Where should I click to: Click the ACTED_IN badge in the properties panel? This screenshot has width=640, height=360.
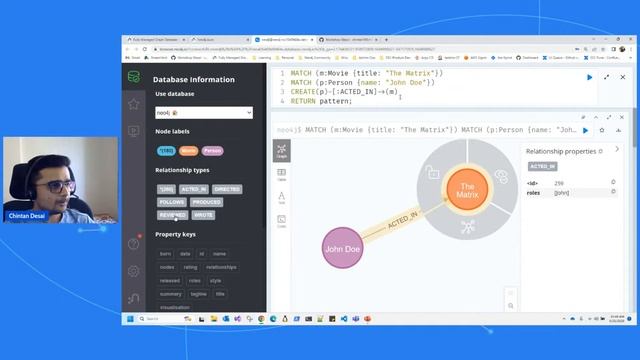point(542,166)
